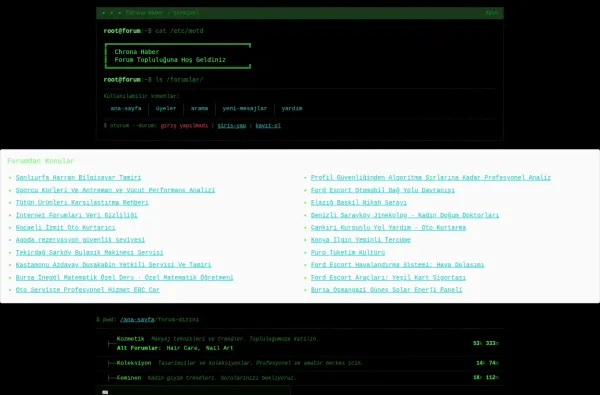
Task: Open Kastamonu Azdavay Duşakabin topic
Action: 113,265
